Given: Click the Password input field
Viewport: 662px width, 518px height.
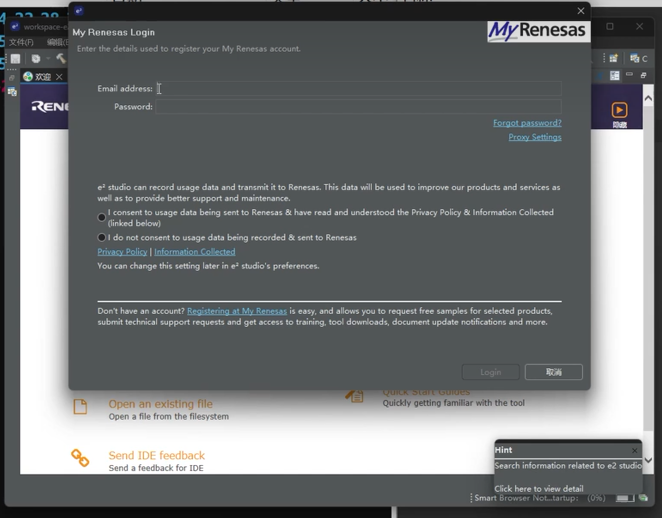Looking at the screenshot, I should pyautogui.click(x=358, y=106).
